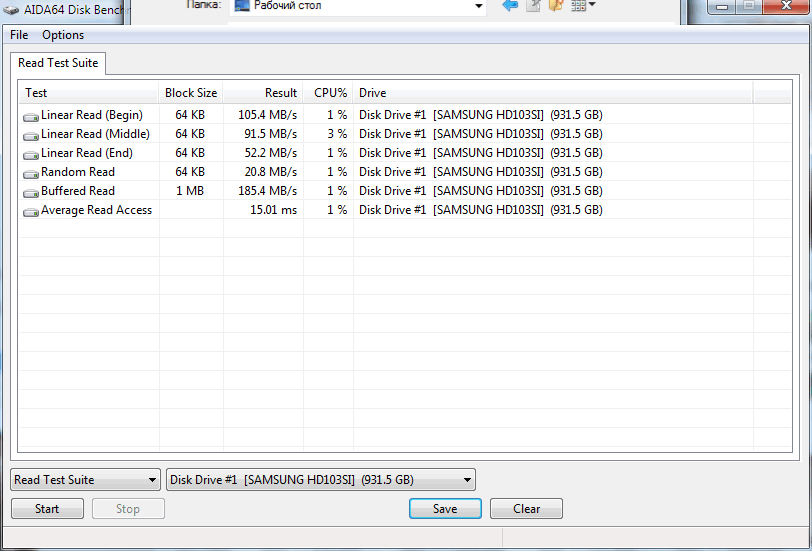Viewport: 812px width, 551px height.
Task: Click the 185.4 MB/s result value
Action: pos(267,191)
